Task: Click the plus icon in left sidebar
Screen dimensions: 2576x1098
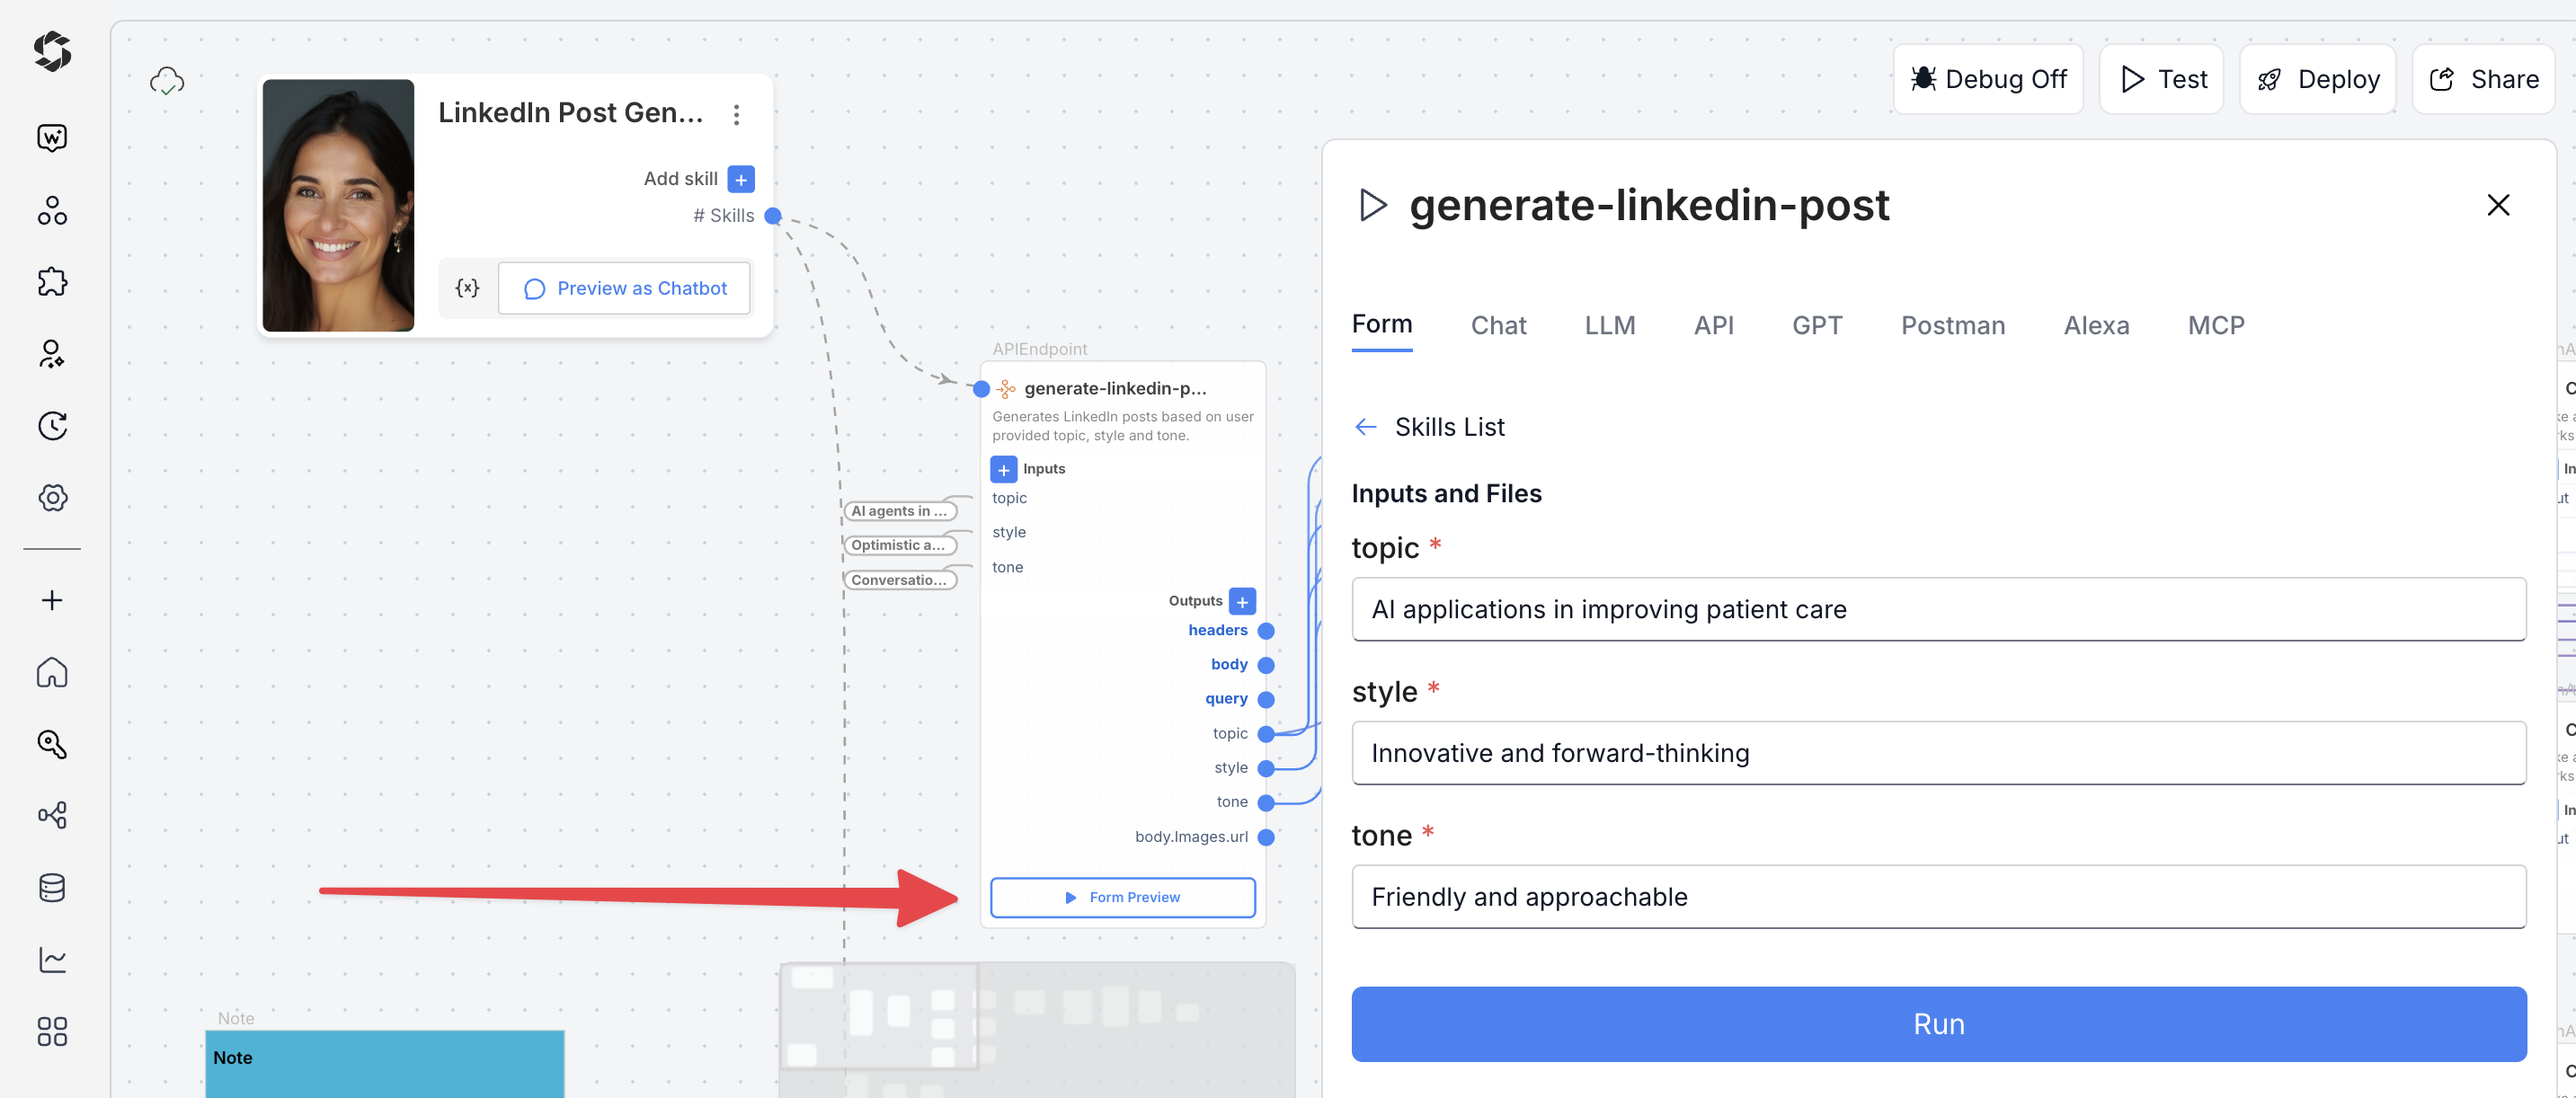Action: click(x=52, y=600)
